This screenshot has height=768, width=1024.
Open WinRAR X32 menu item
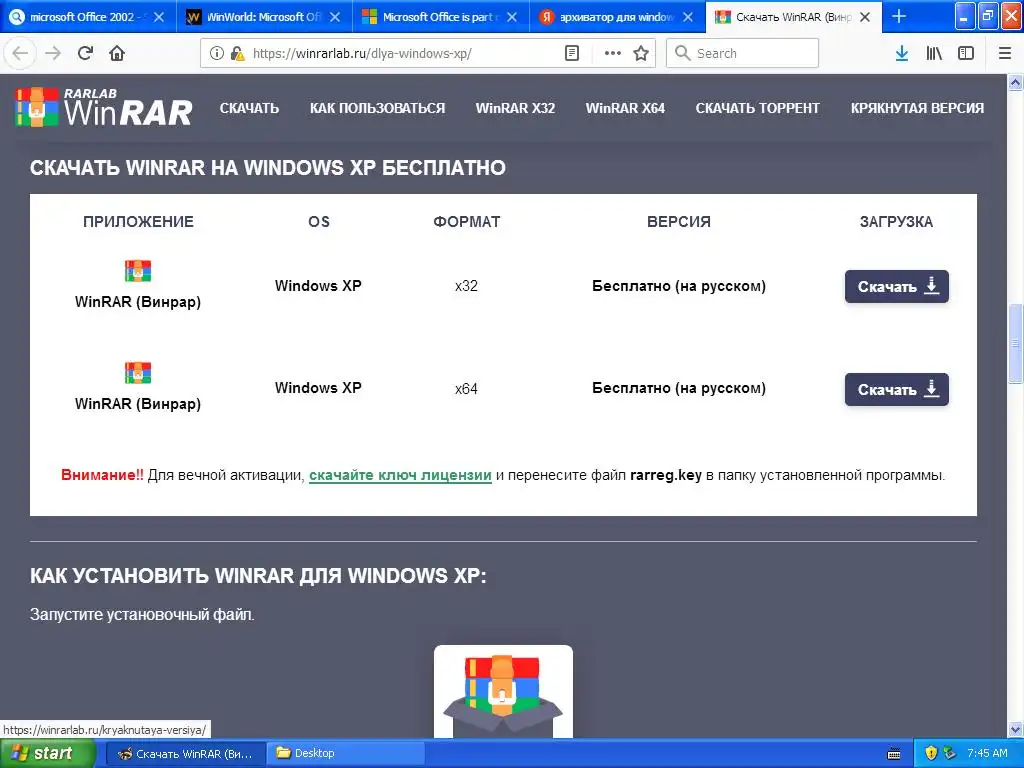[515, 108]
